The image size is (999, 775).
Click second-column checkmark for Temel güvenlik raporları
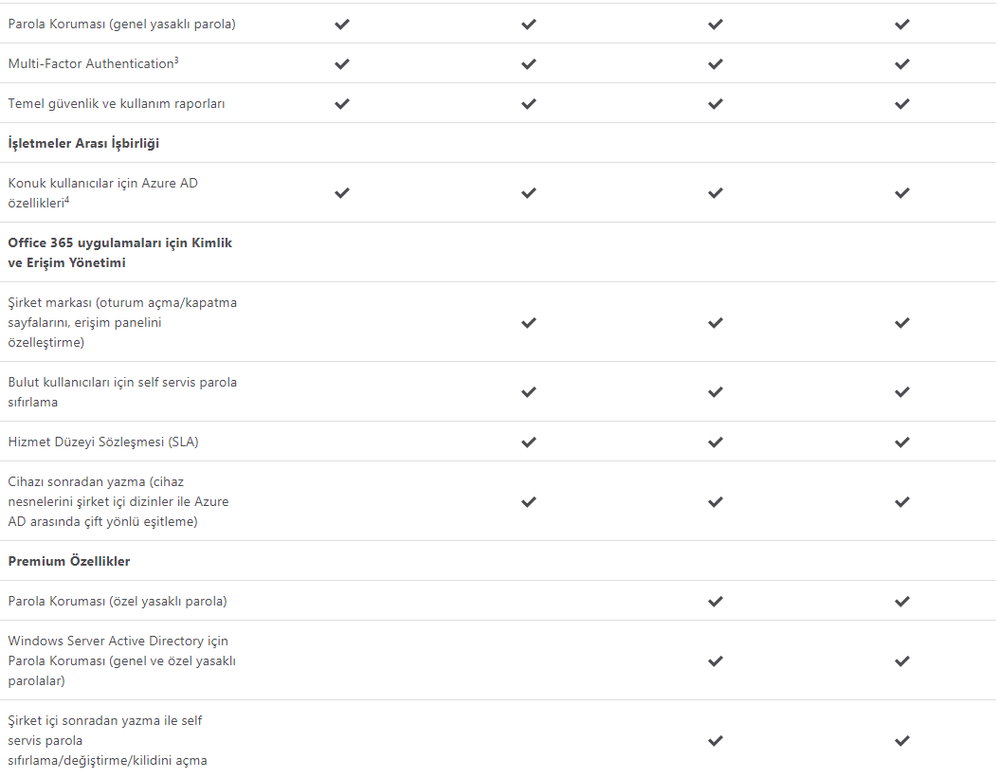coord(529,104)
